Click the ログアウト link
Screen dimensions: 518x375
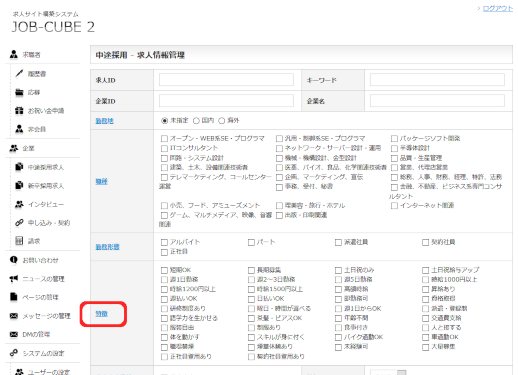(498, 9)
